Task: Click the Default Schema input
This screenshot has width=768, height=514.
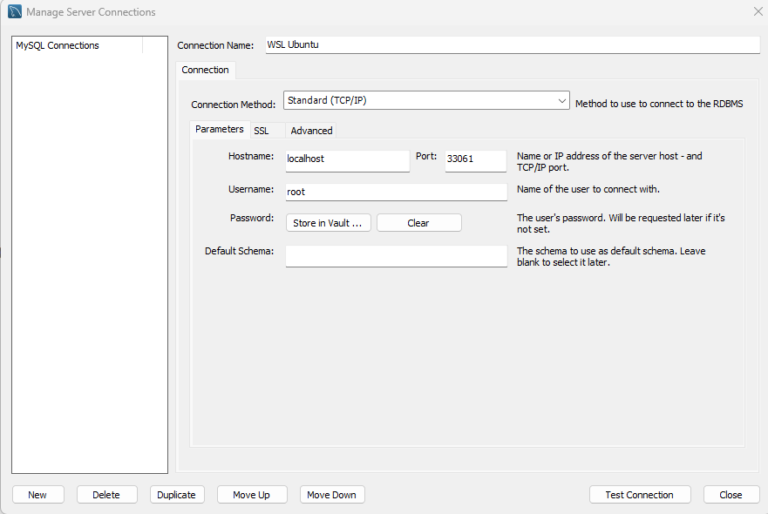Action: coord(396,256)
